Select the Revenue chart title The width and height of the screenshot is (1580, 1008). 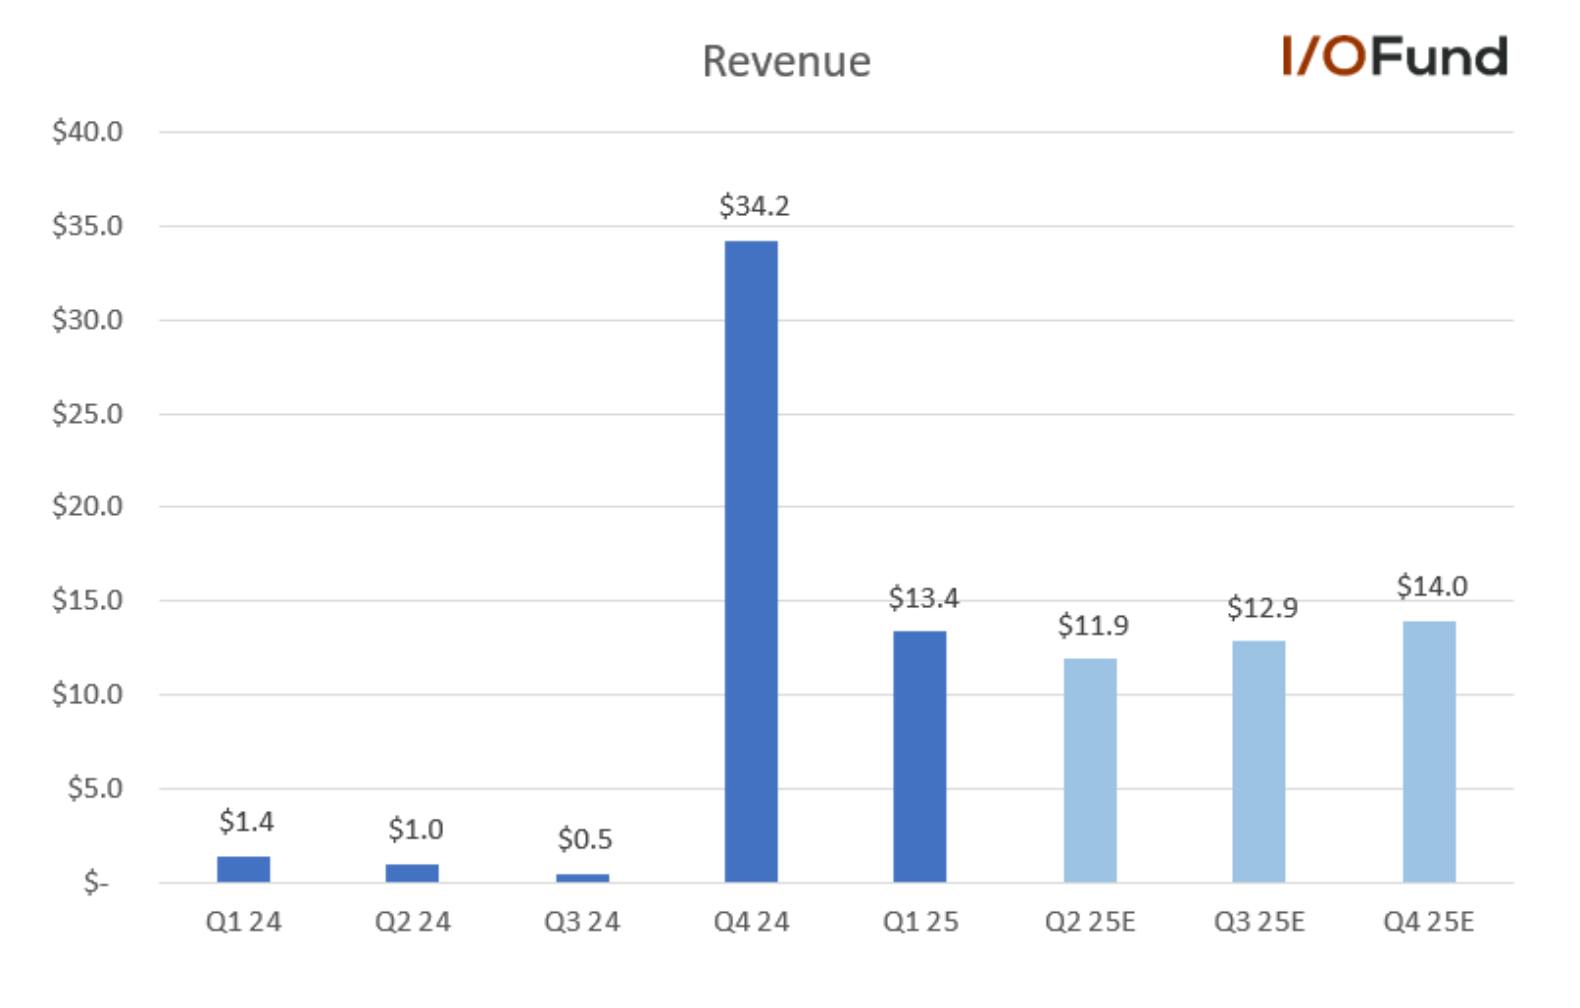tap(787, 62)
